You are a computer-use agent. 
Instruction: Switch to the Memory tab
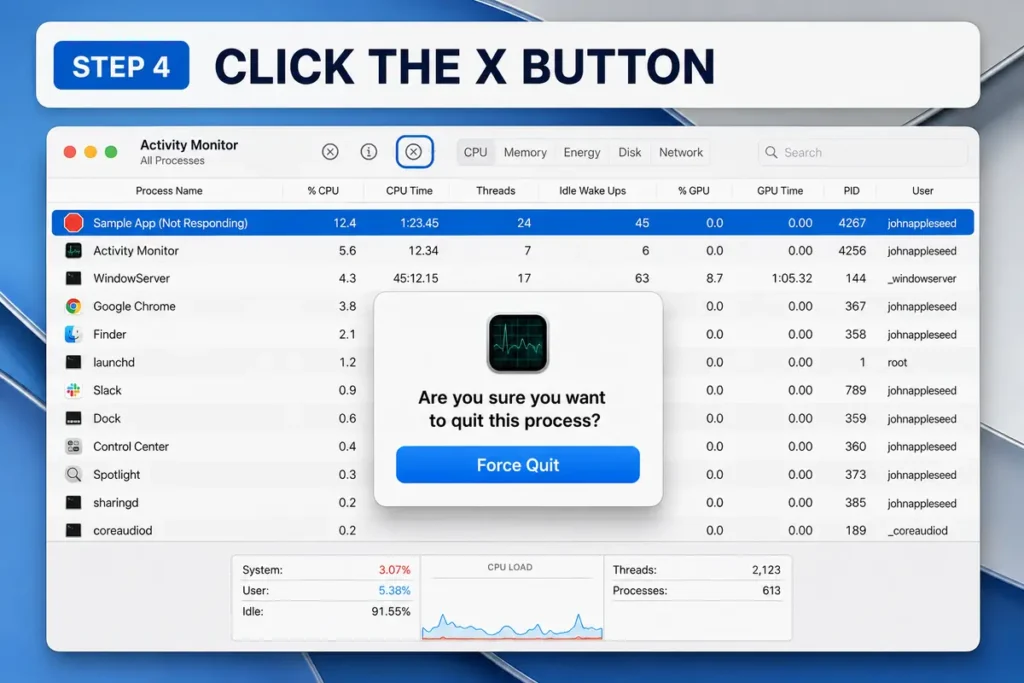(525, 152)
